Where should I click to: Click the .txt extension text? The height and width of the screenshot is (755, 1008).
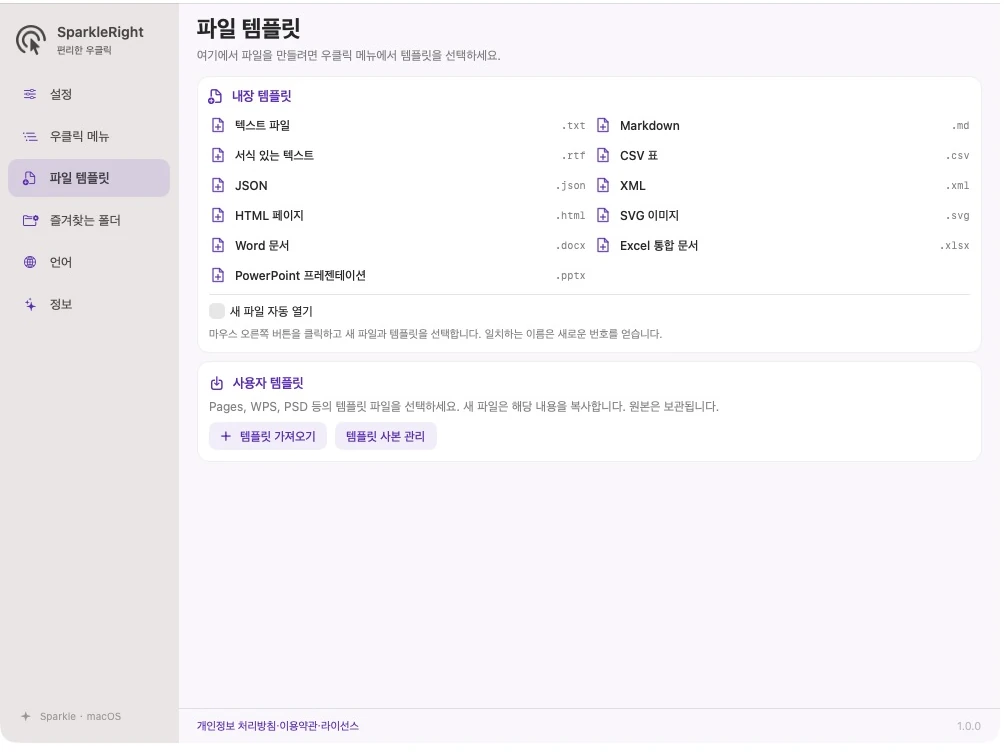pyautogui.click(x=573, y=126)
